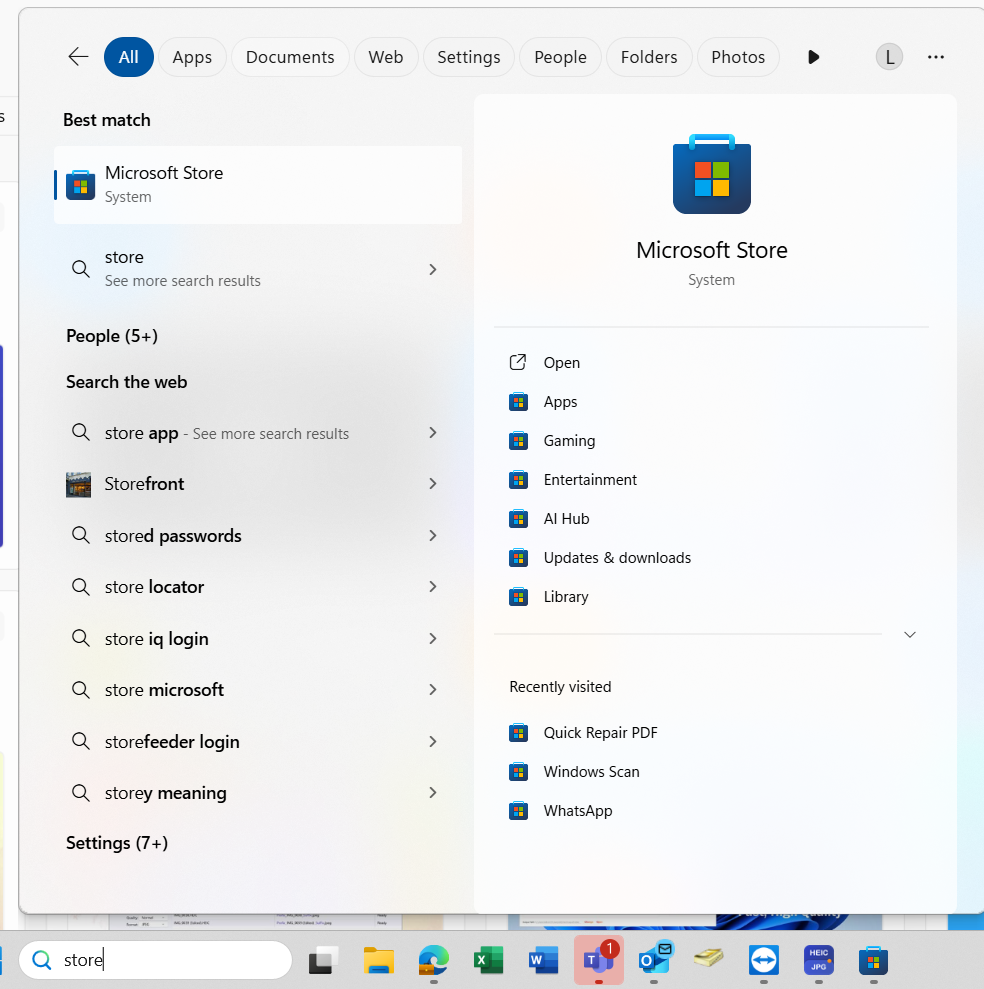The height and width of the screenshot is (989, 984).
Task: Open the Microsoft Store best match result
Action: pyautogui.click(x=258, y=185)
